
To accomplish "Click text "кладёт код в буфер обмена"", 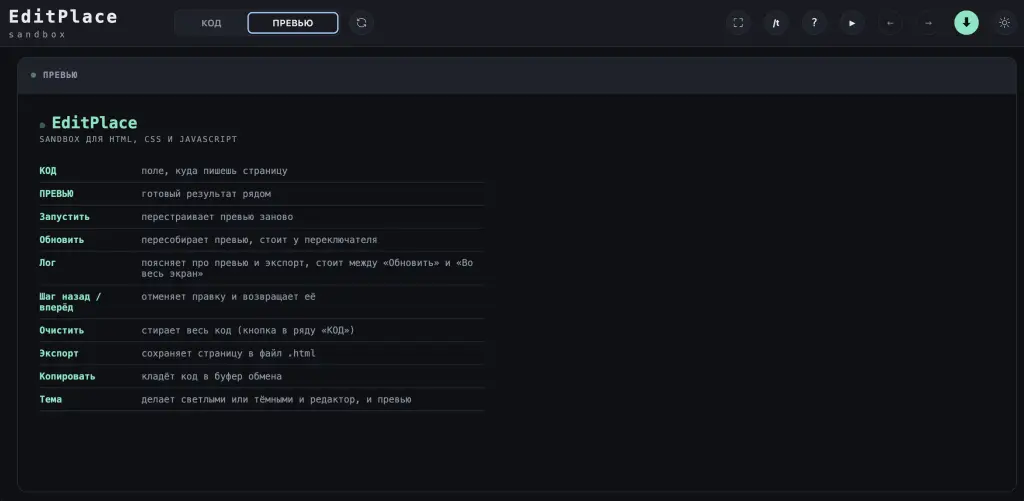I will click(x=212, y=376).
